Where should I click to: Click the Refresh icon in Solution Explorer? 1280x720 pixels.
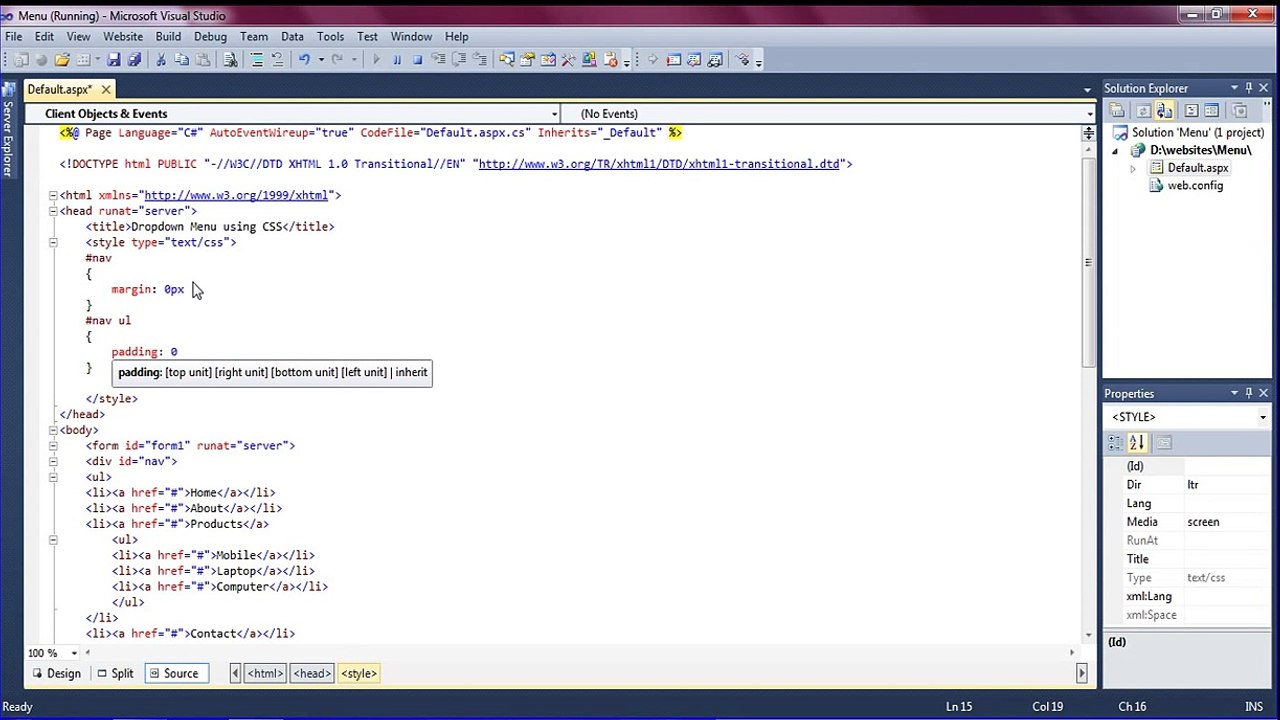coord(1143,110)
